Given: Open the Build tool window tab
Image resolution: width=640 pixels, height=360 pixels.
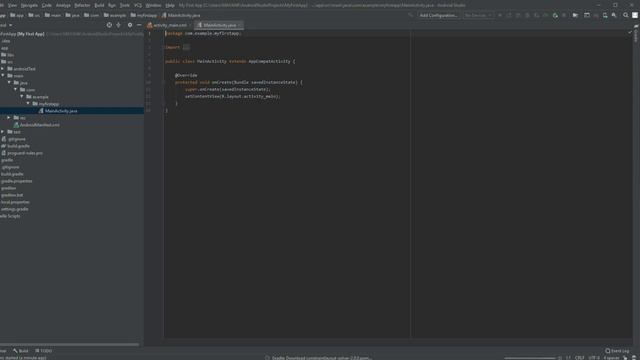Looking at the screenshot, I should pos(20,351).
